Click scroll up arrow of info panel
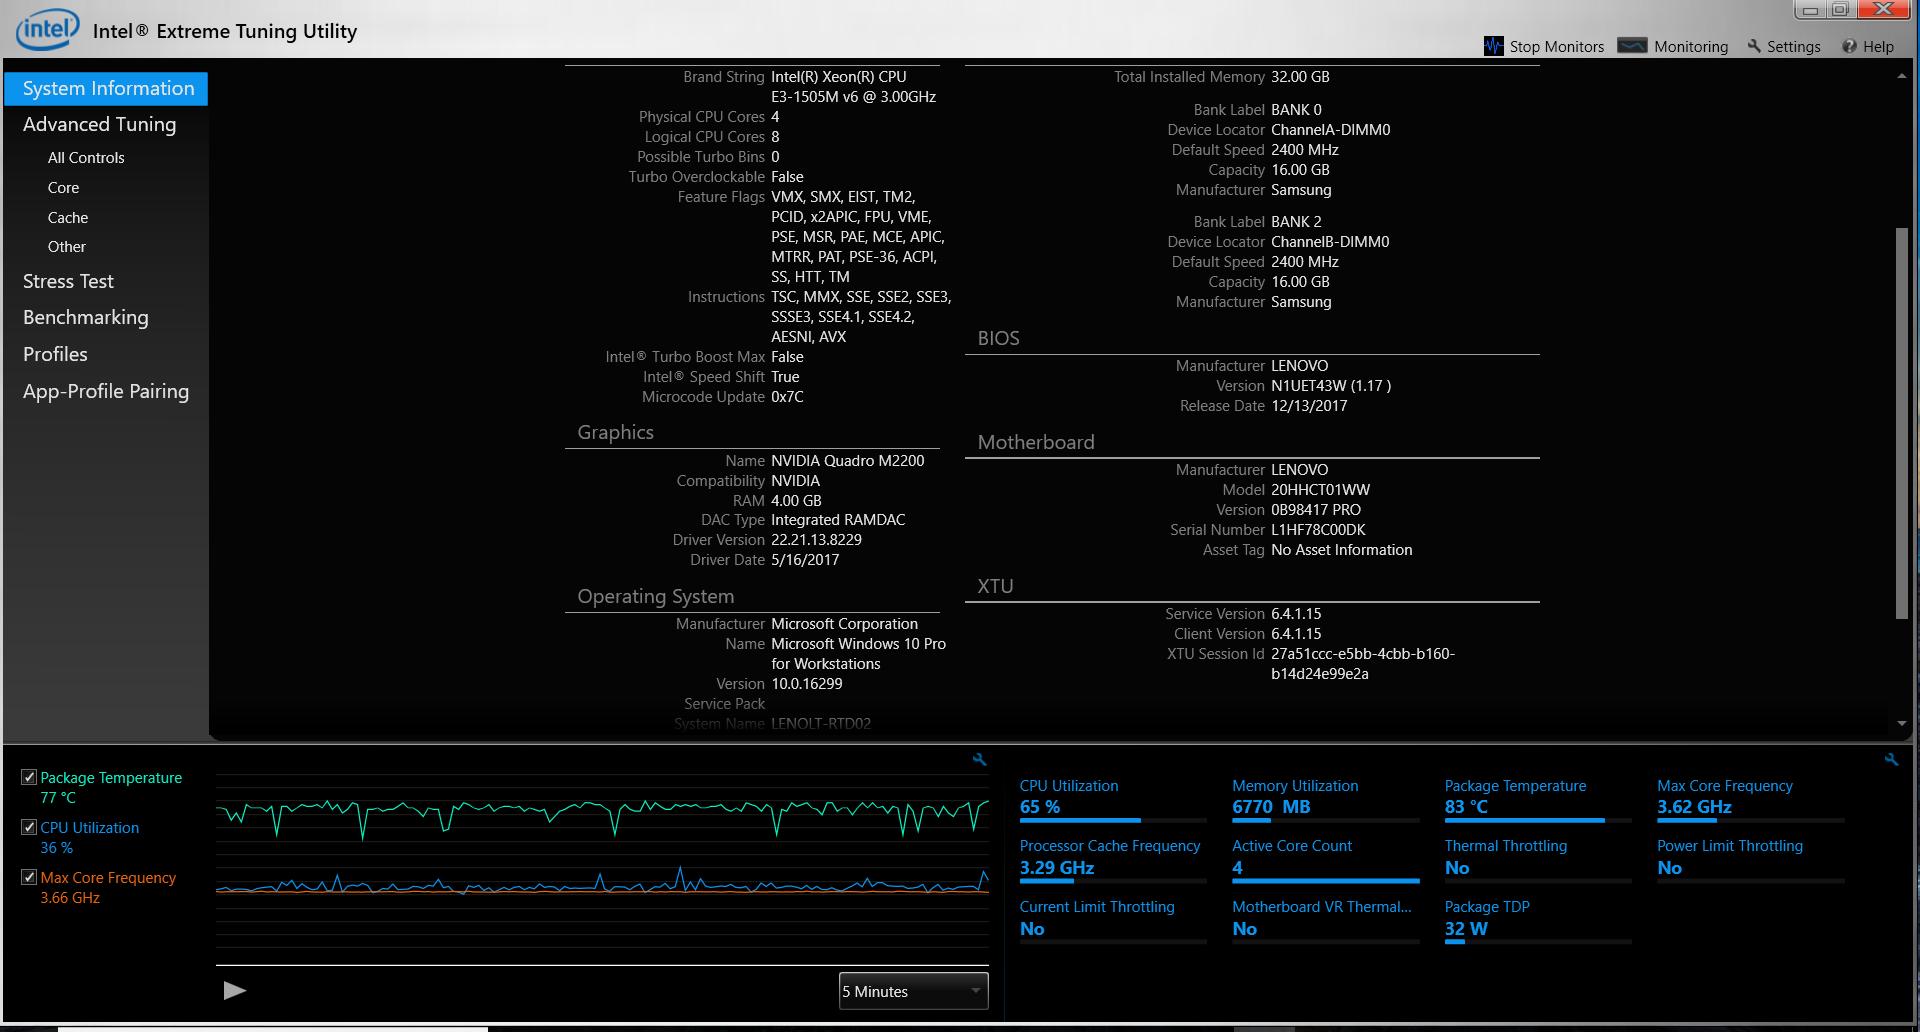Image resolution: width=1920 pixels, height=1032 pixels. tap(1901, 77)
